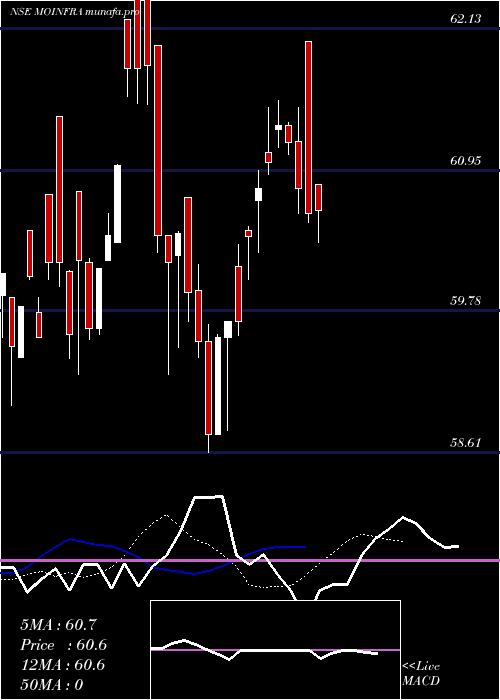The width and height of the screenshot is (500, 700).
Task: Click the NSE MOINFRA munafa.pro title
Action: [x=75, y=12]
